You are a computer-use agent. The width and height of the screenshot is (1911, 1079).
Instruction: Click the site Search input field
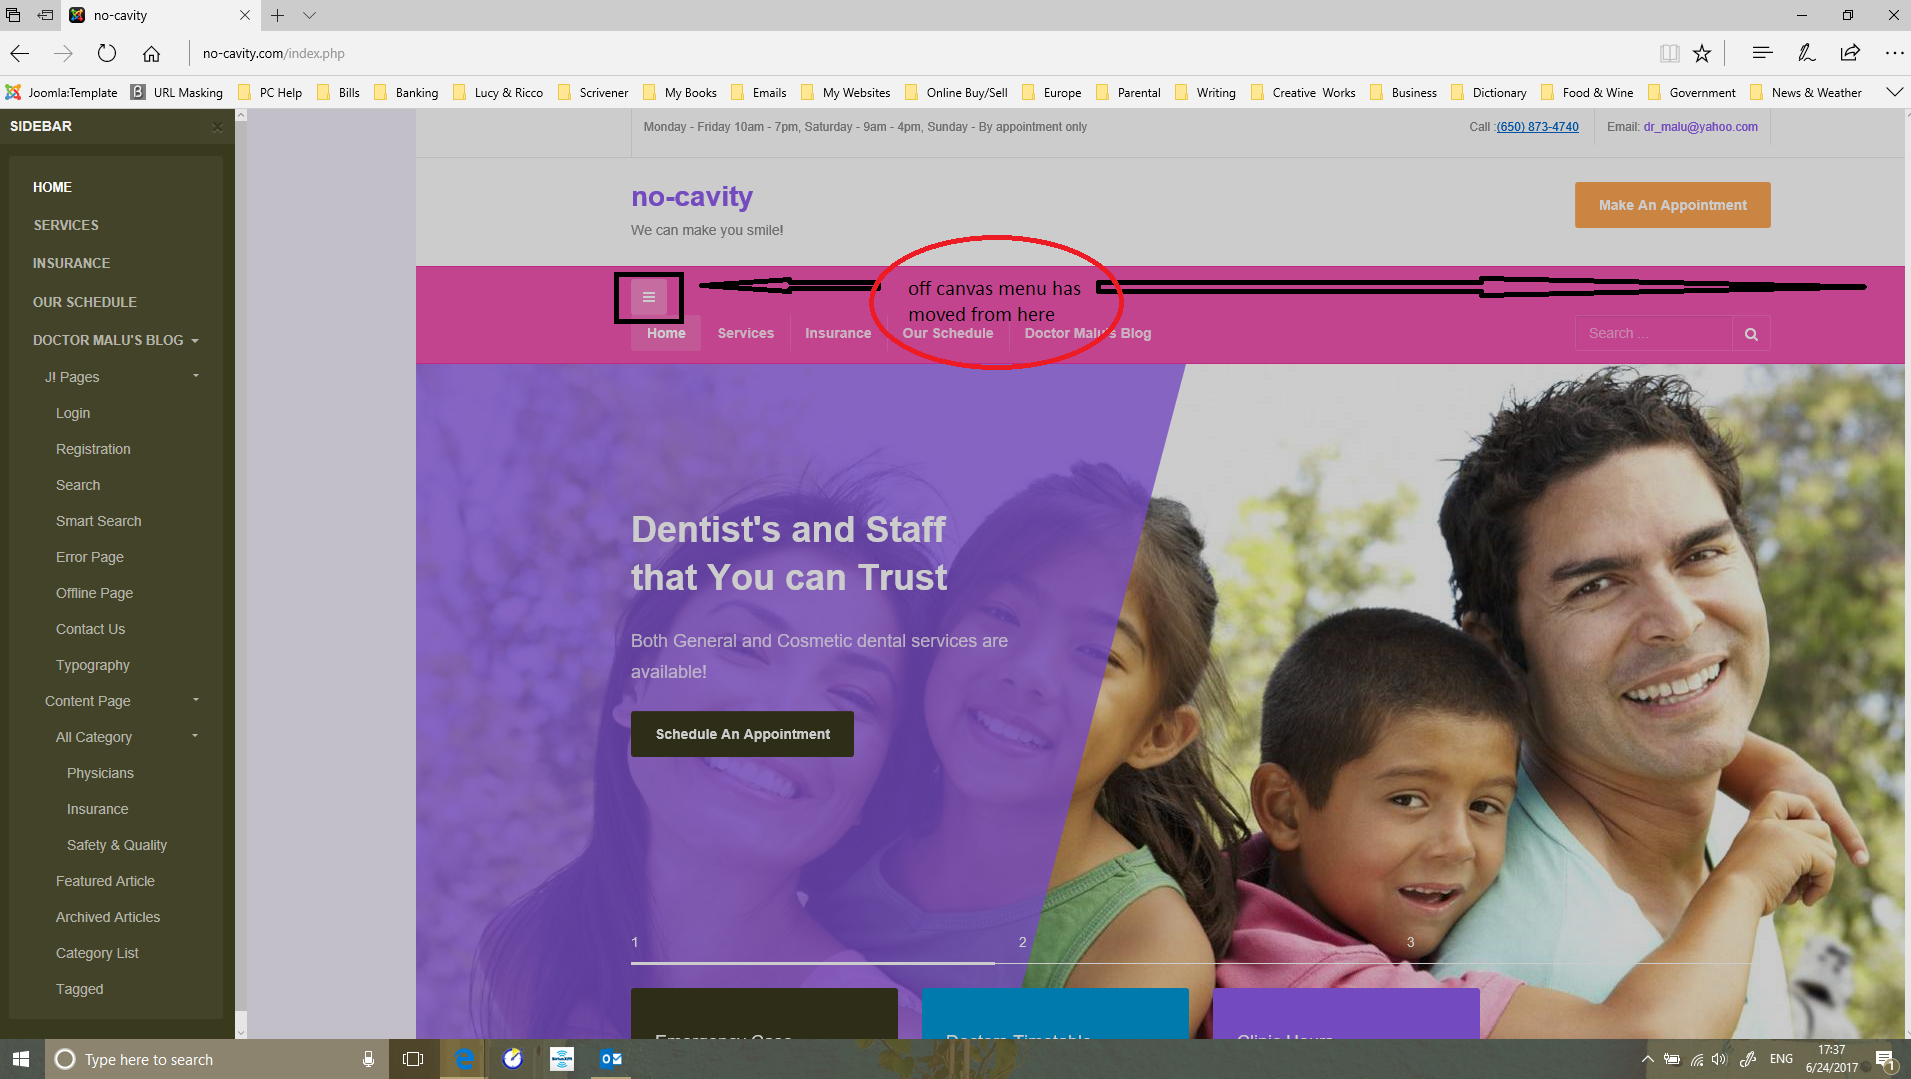pyautogui.click(x=1653, y=333)
